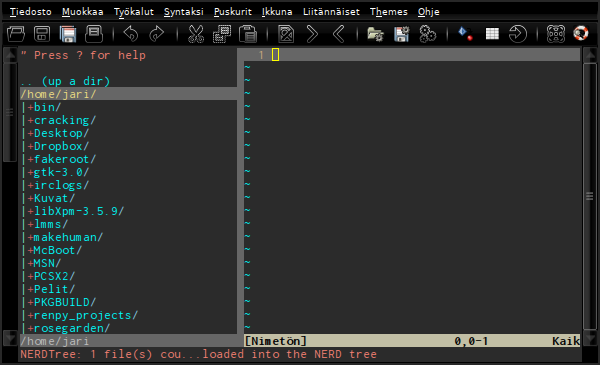This screenshot has width=600, height=365.
Task: Click the Make build icon
Action: click(466, 34)
